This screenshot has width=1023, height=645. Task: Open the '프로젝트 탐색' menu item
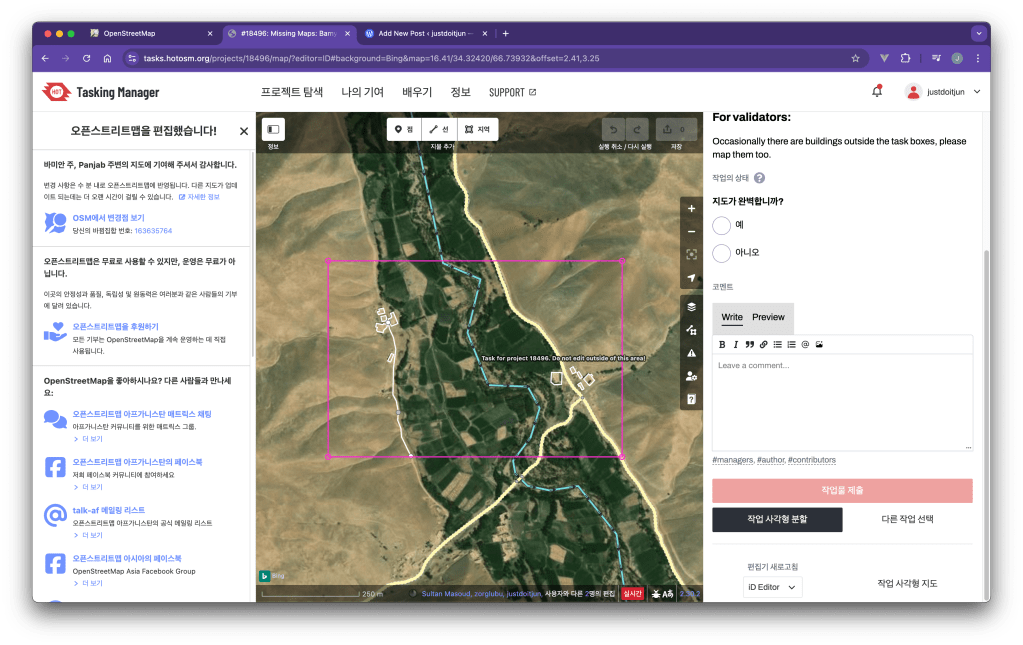292,92
